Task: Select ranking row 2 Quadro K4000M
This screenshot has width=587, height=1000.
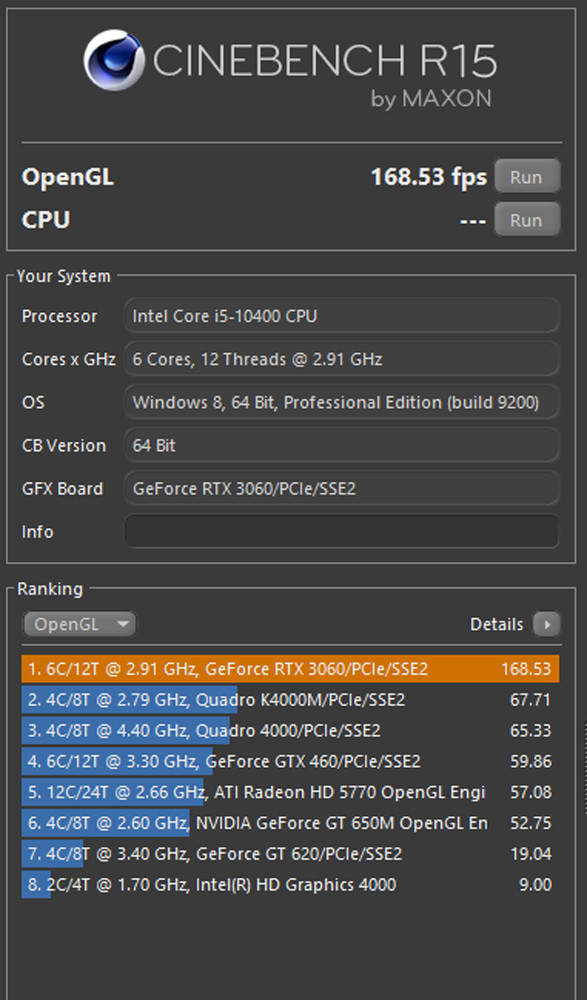Action: [290, 700]
